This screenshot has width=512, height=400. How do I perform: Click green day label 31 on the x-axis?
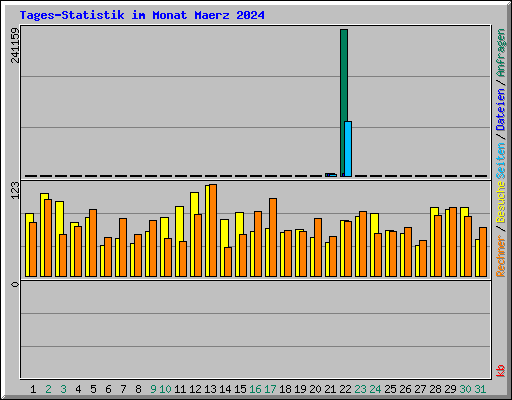480,389
